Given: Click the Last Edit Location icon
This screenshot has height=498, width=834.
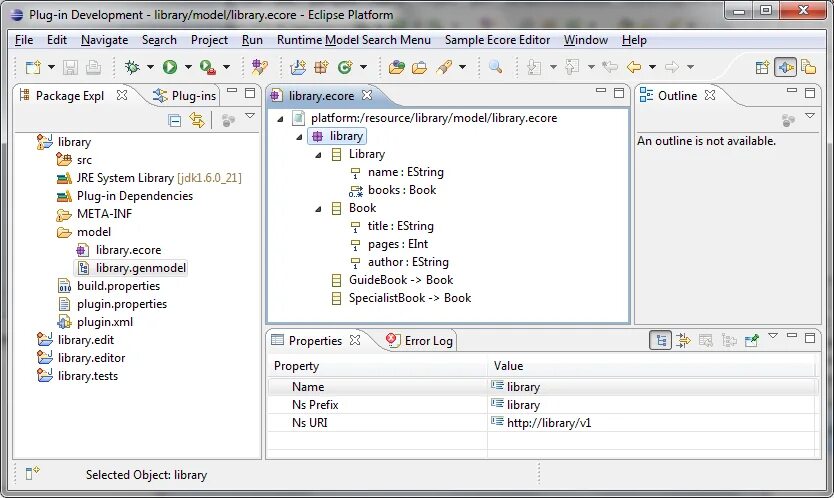Looking at the screenshot, I should 610,67.
